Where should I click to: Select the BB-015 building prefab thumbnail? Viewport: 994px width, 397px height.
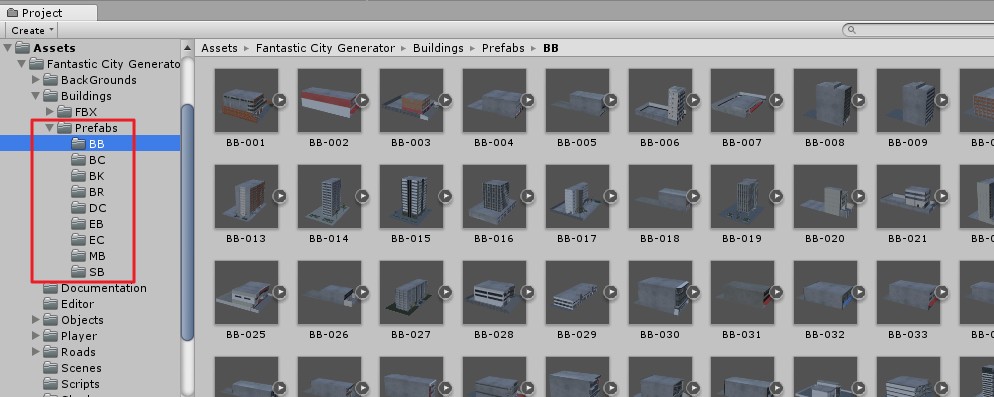[411, 197]
